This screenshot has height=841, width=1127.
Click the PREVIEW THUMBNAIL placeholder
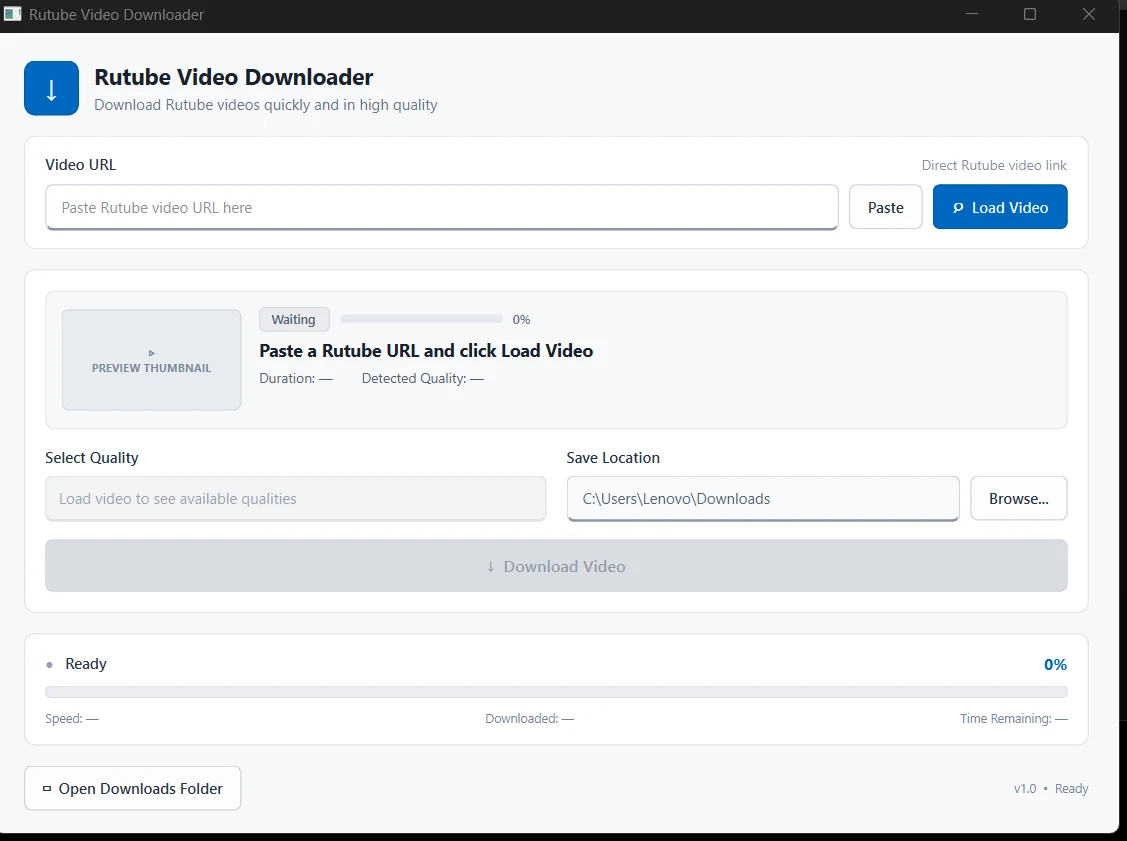pos(152,360)
